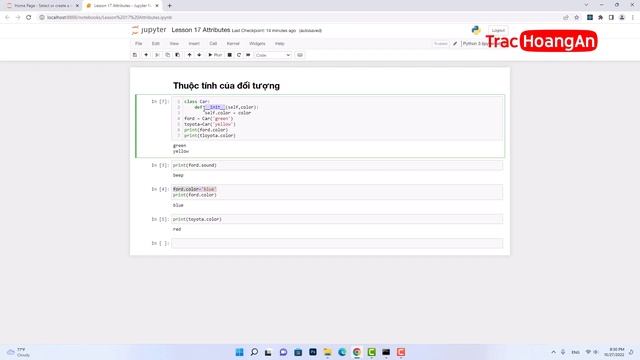Paste cells below using the toolbar icon
640x360 pixels.
[x=178, y=55]
